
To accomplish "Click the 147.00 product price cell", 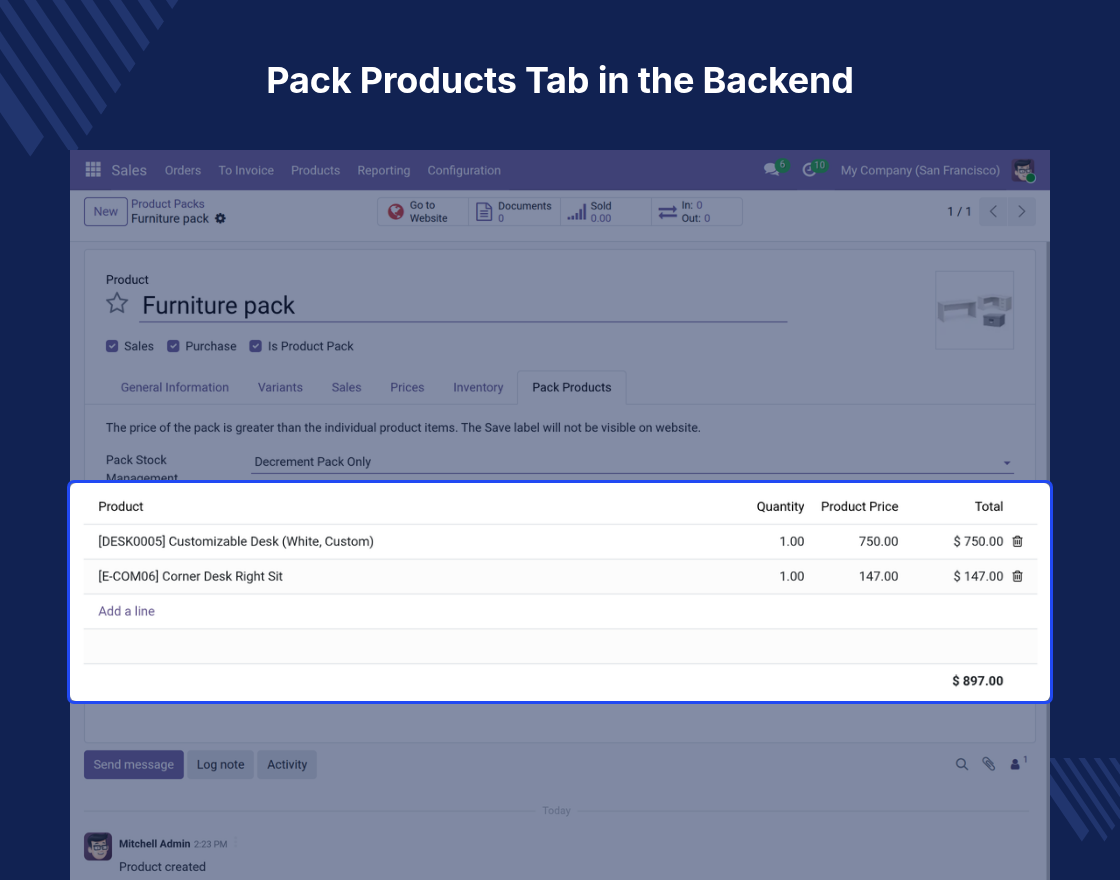I will pos(878,576).
